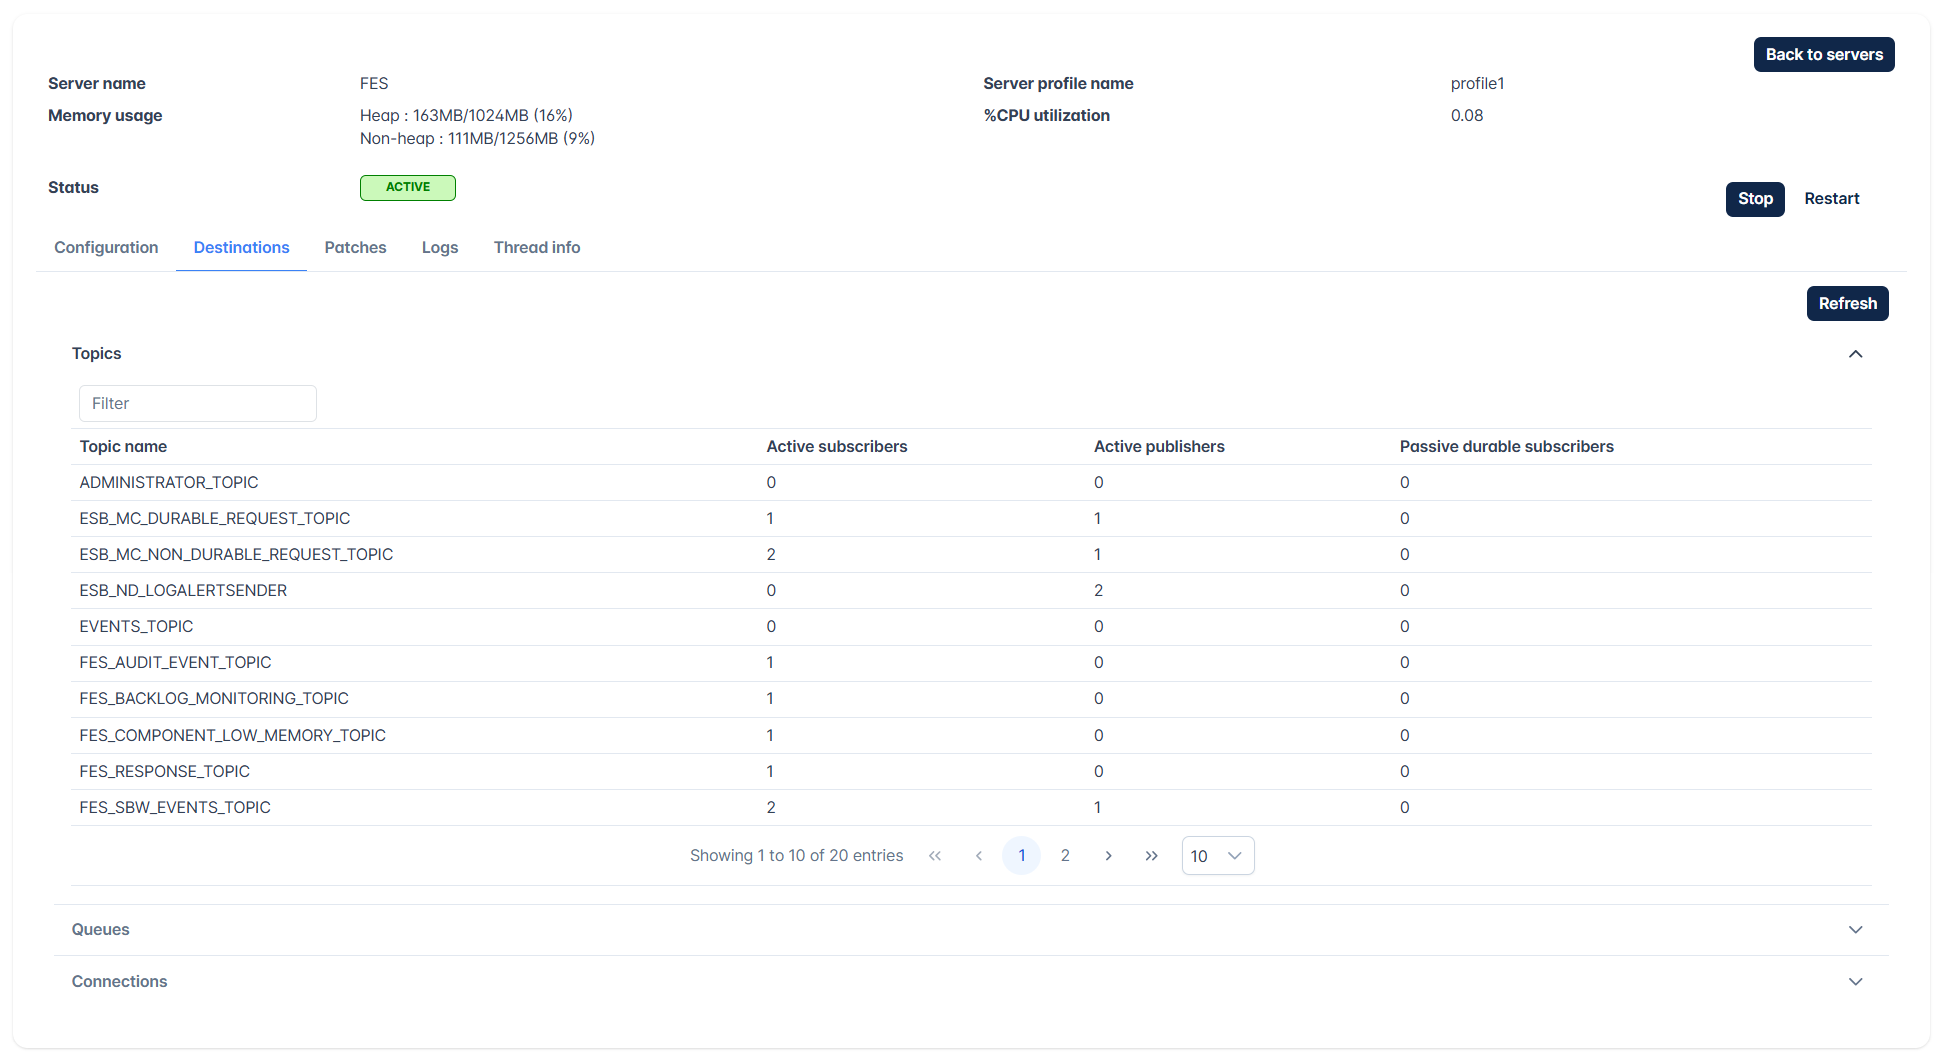Switch to the Configuration tab
Image resolution: width=1947 pixels, height=1061 pixels.
(106, 248)
